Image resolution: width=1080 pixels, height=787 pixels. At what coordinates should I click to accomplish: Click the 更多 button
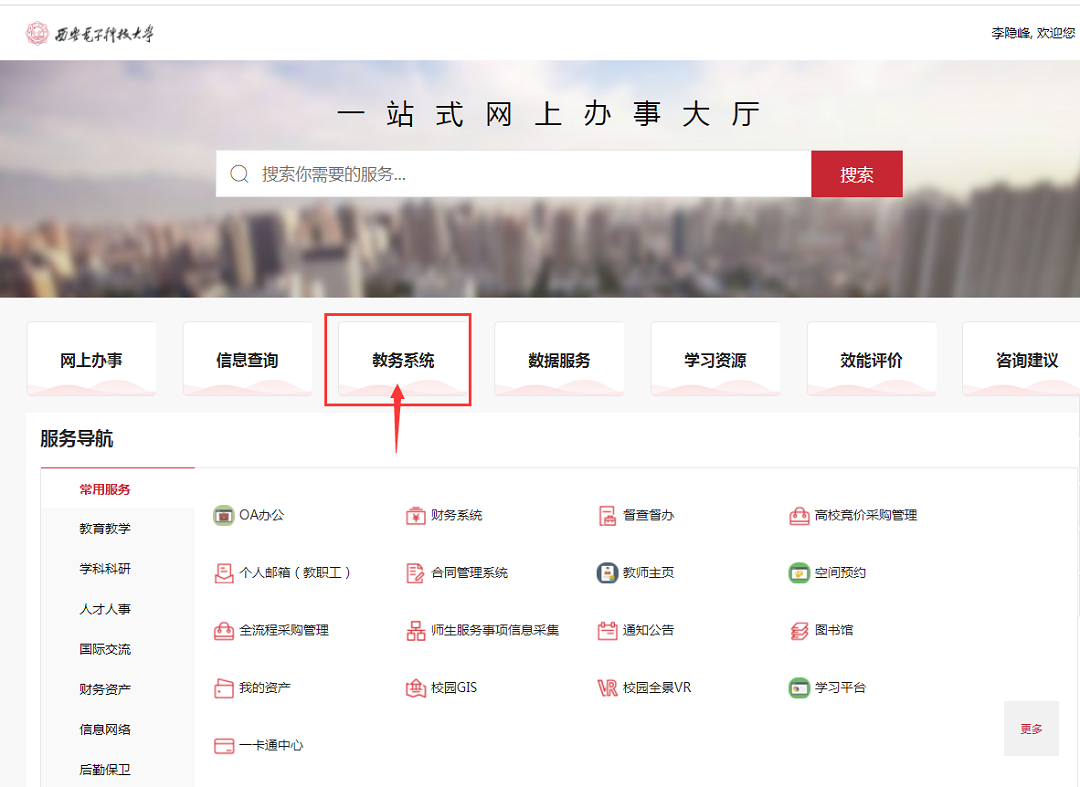[x=1031, y=729]
